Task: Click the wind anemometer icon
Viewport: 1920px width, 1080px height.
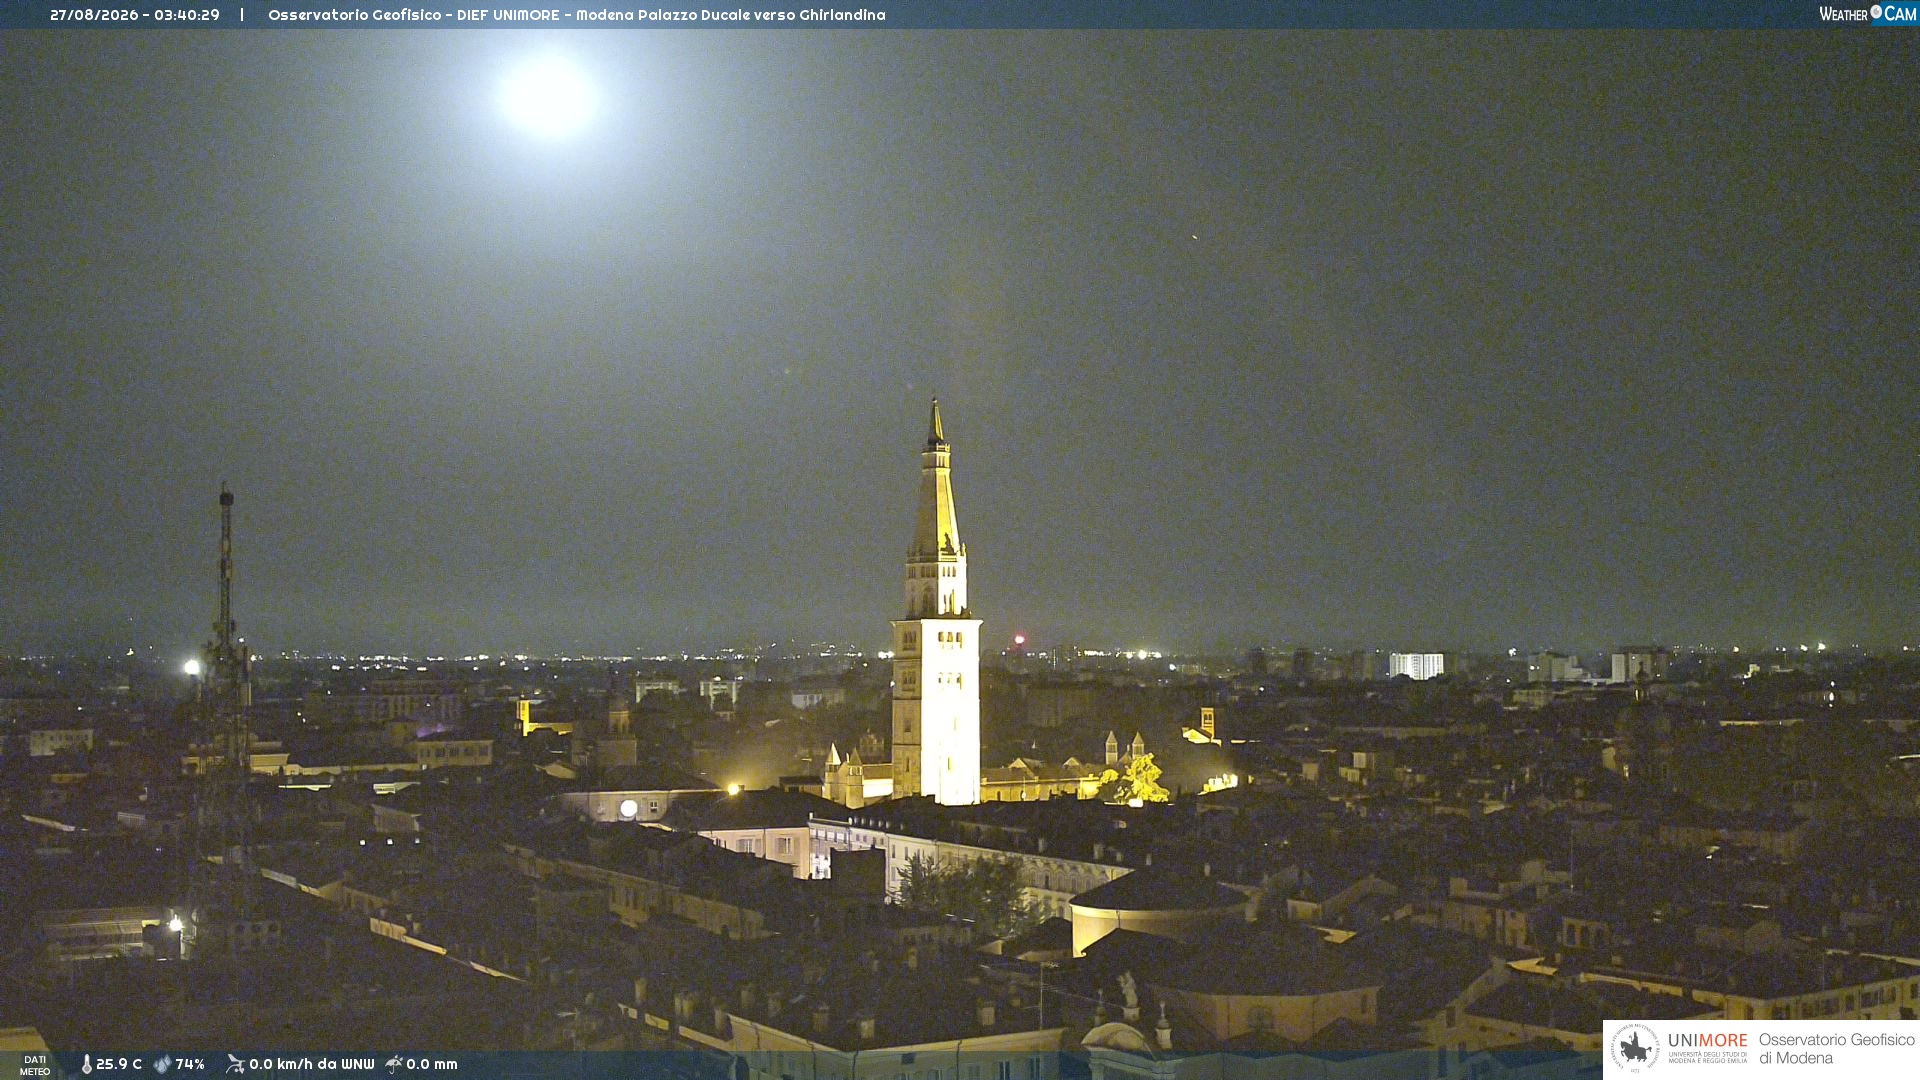Action: [x=235, y=1064]
